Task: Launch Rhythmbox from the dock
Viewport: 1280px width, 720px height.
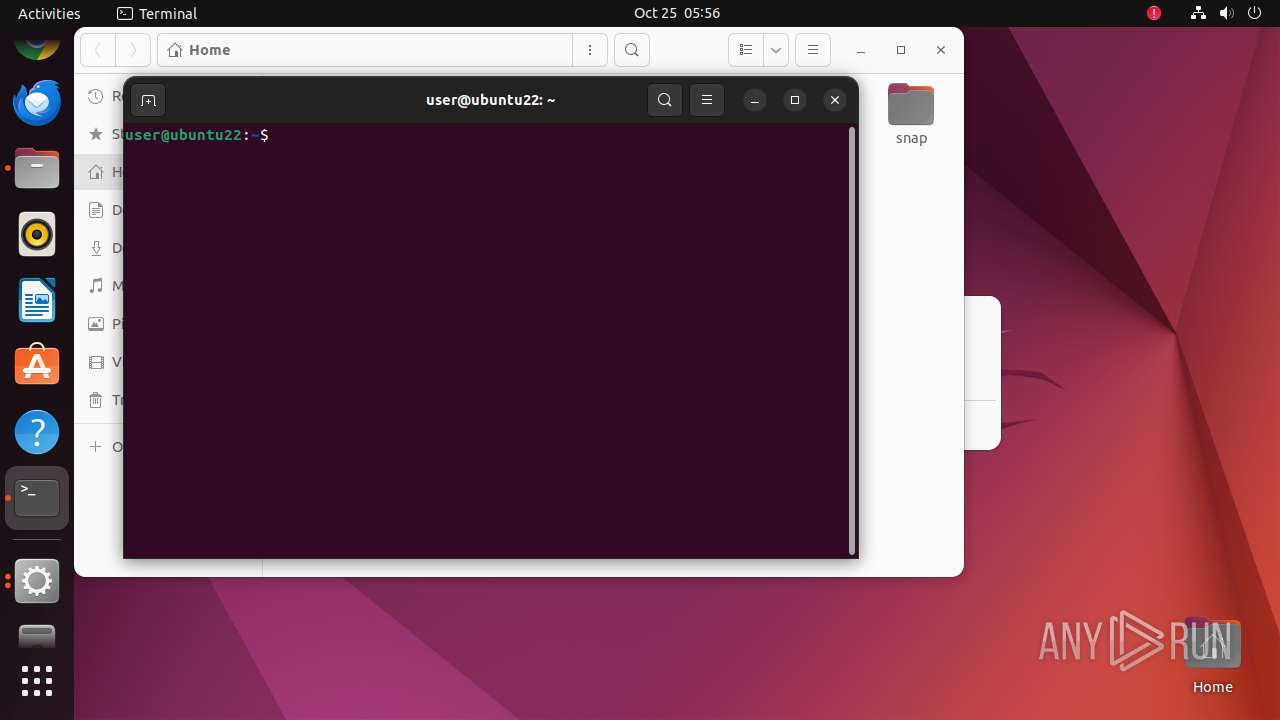Action: coord(37,234)
